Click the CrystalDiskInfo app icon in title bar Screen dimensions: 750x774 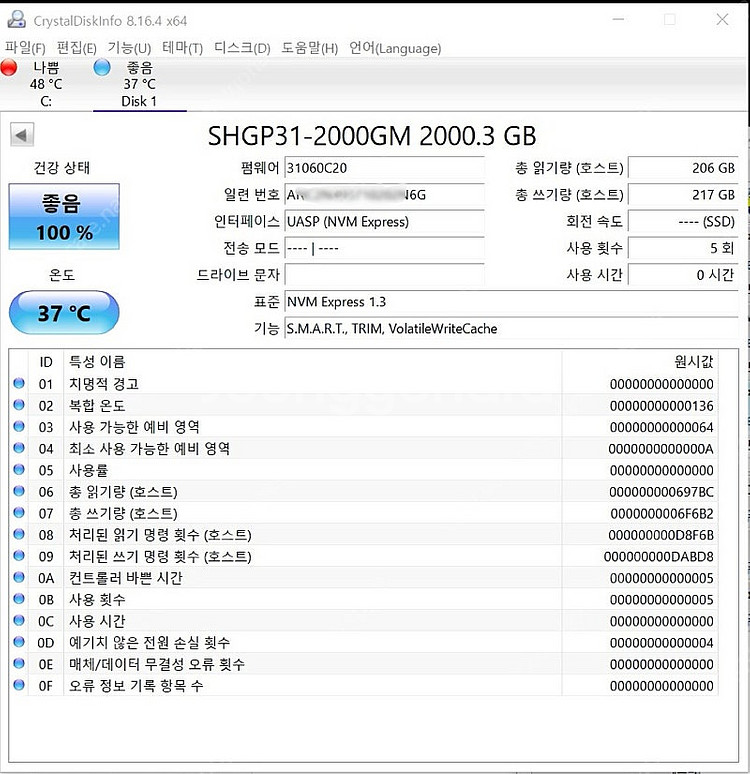pyautogui.click(x=16, y=20)
